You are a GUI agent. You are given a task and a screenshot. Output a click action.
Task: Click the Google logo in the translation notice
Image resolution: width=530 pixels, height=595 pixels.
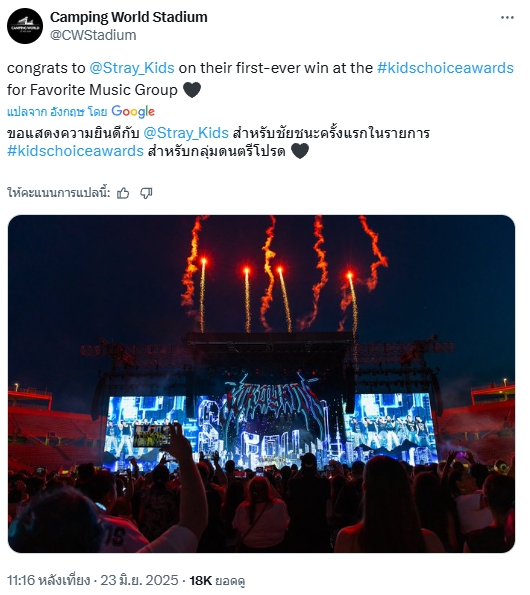tap(133, 112)
